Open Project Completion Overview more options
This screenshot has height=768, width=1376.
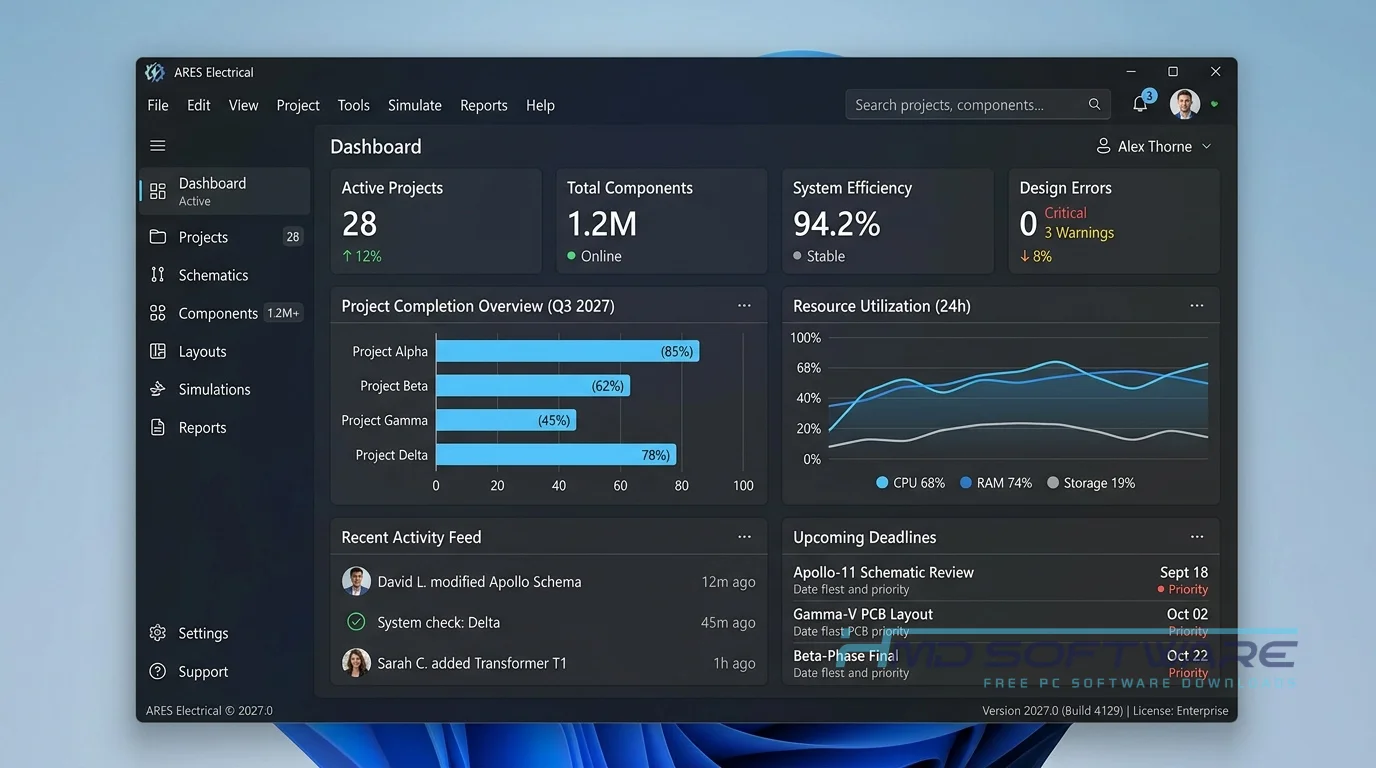744,306
